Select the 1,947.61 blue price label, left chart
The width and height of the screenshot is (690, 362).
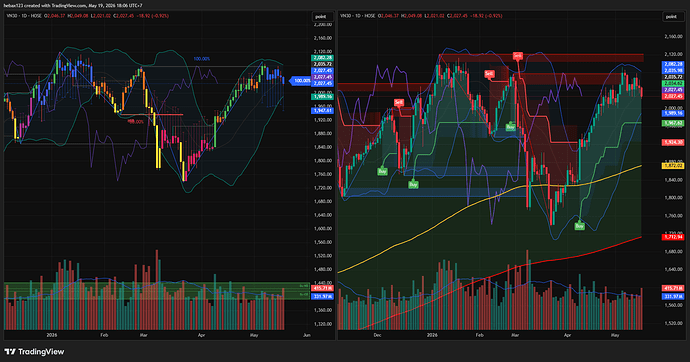323,110
